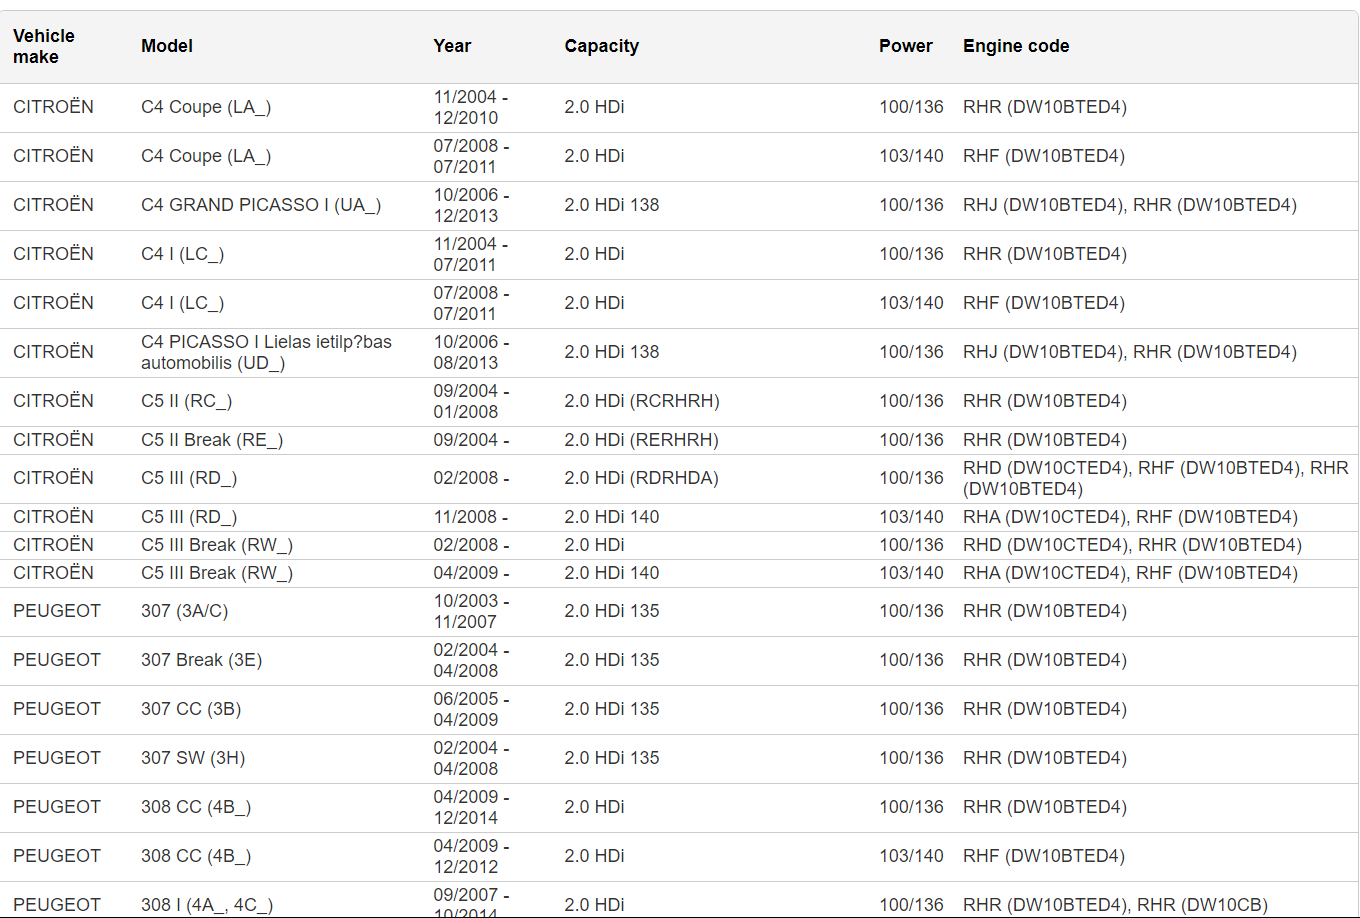Click the Power column header

[905, 46]
